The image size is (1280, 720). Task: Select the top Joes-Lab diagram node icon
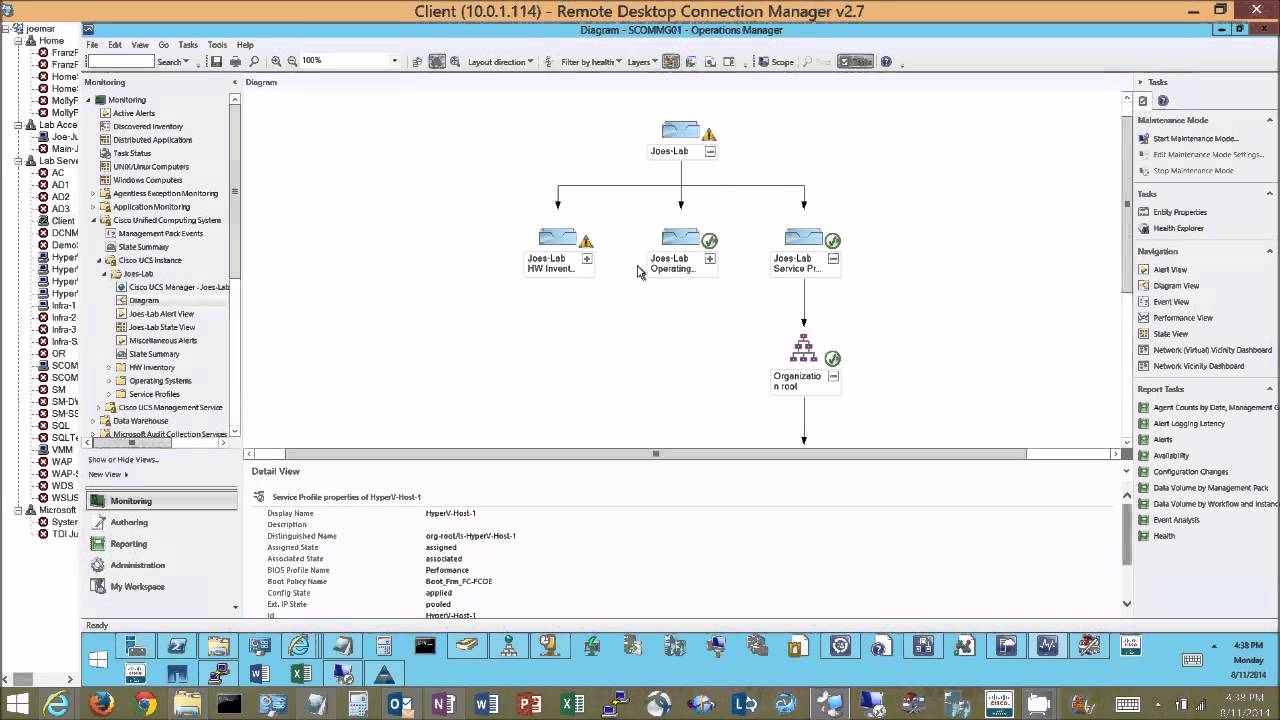tap(680, 130)
